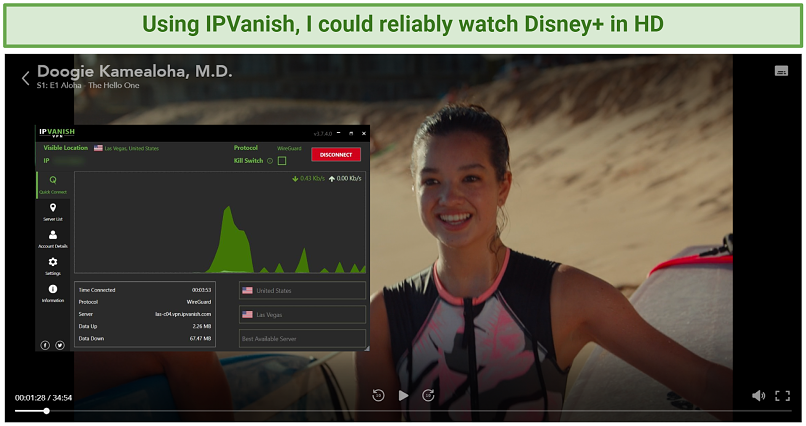Maximize the IPVanish window
Viewport: 806px width, 426px height.
pyautogui.click(x=351, y=133)
